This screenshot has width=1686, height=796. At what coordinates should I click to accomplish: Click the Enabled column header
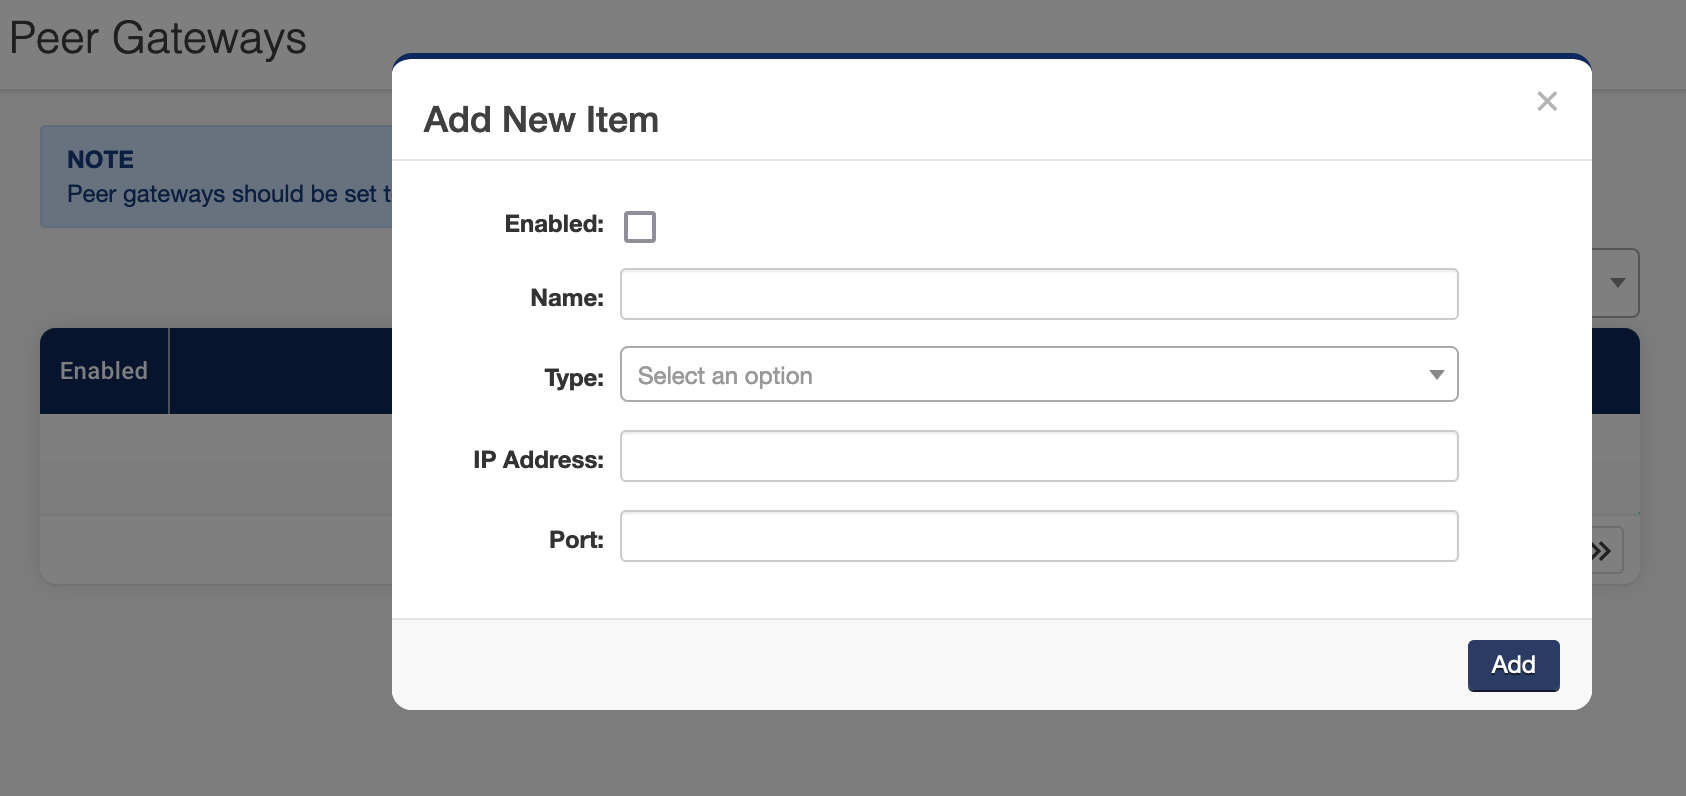pos(102,371)
